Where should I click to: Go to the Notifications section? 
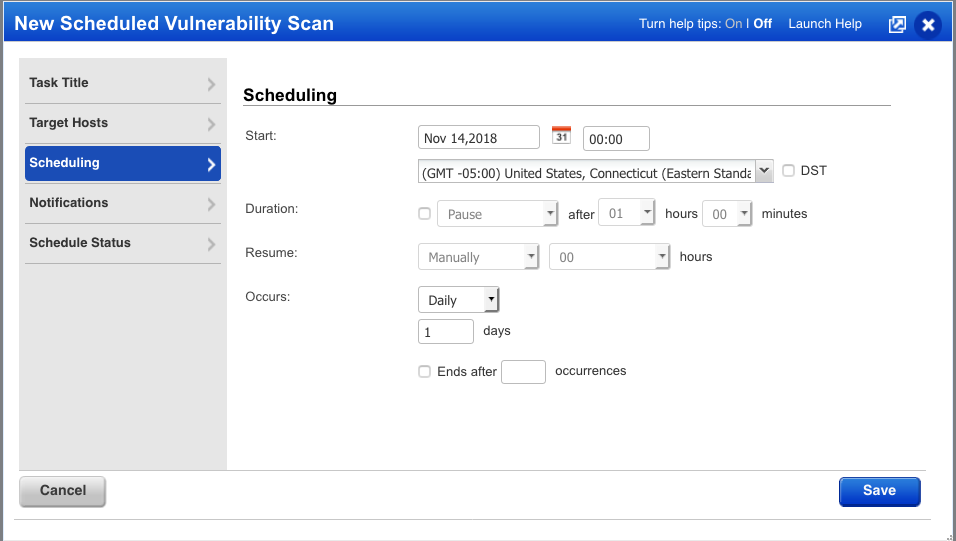[123, 203]
